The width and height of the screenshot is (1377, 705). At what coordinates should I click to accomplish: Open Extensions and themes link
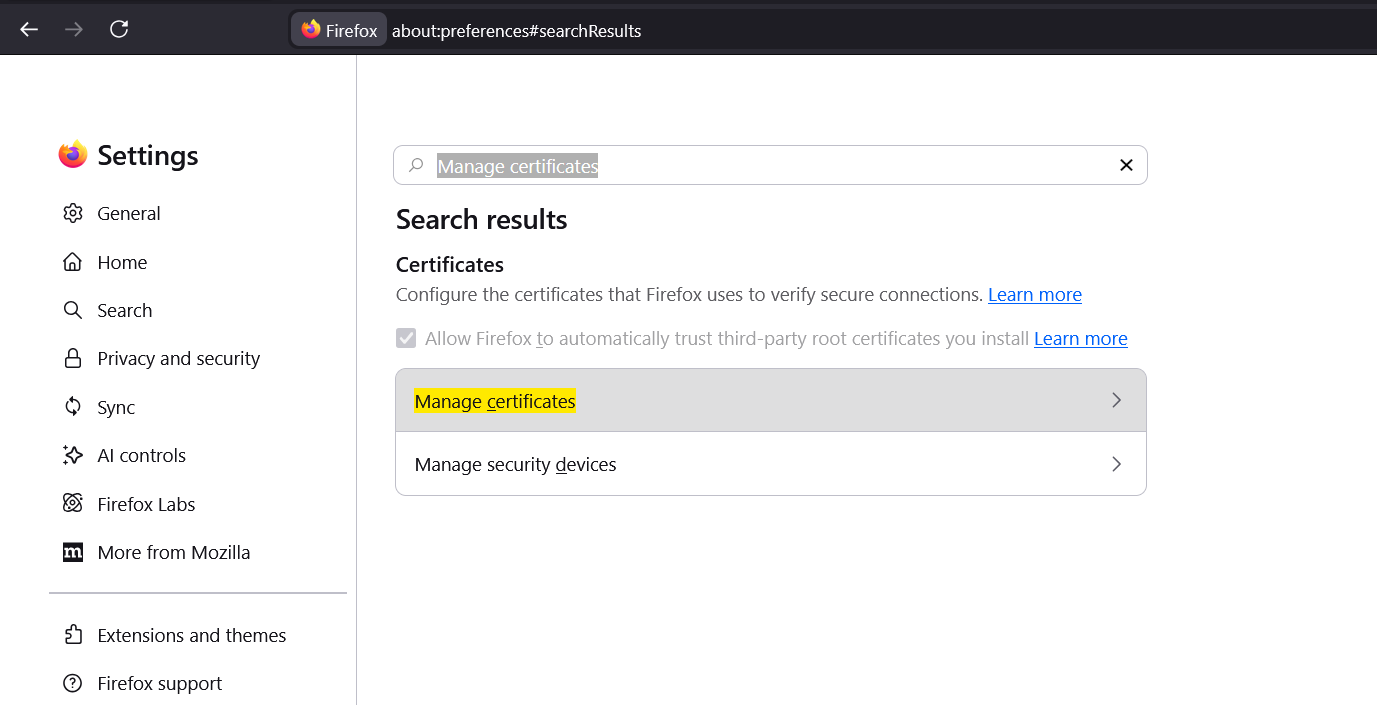pos(192,635)
